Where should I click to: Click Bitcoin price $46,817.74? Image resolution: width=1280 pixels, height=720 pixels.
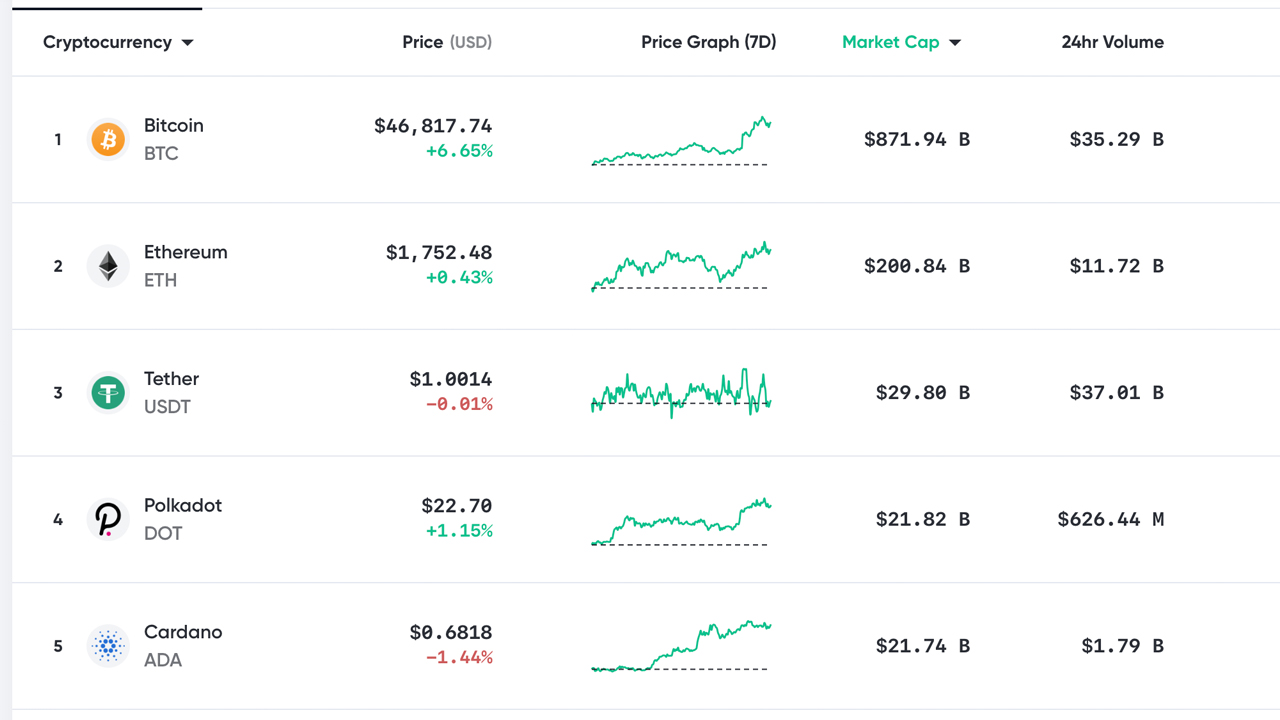click(433, 126)
